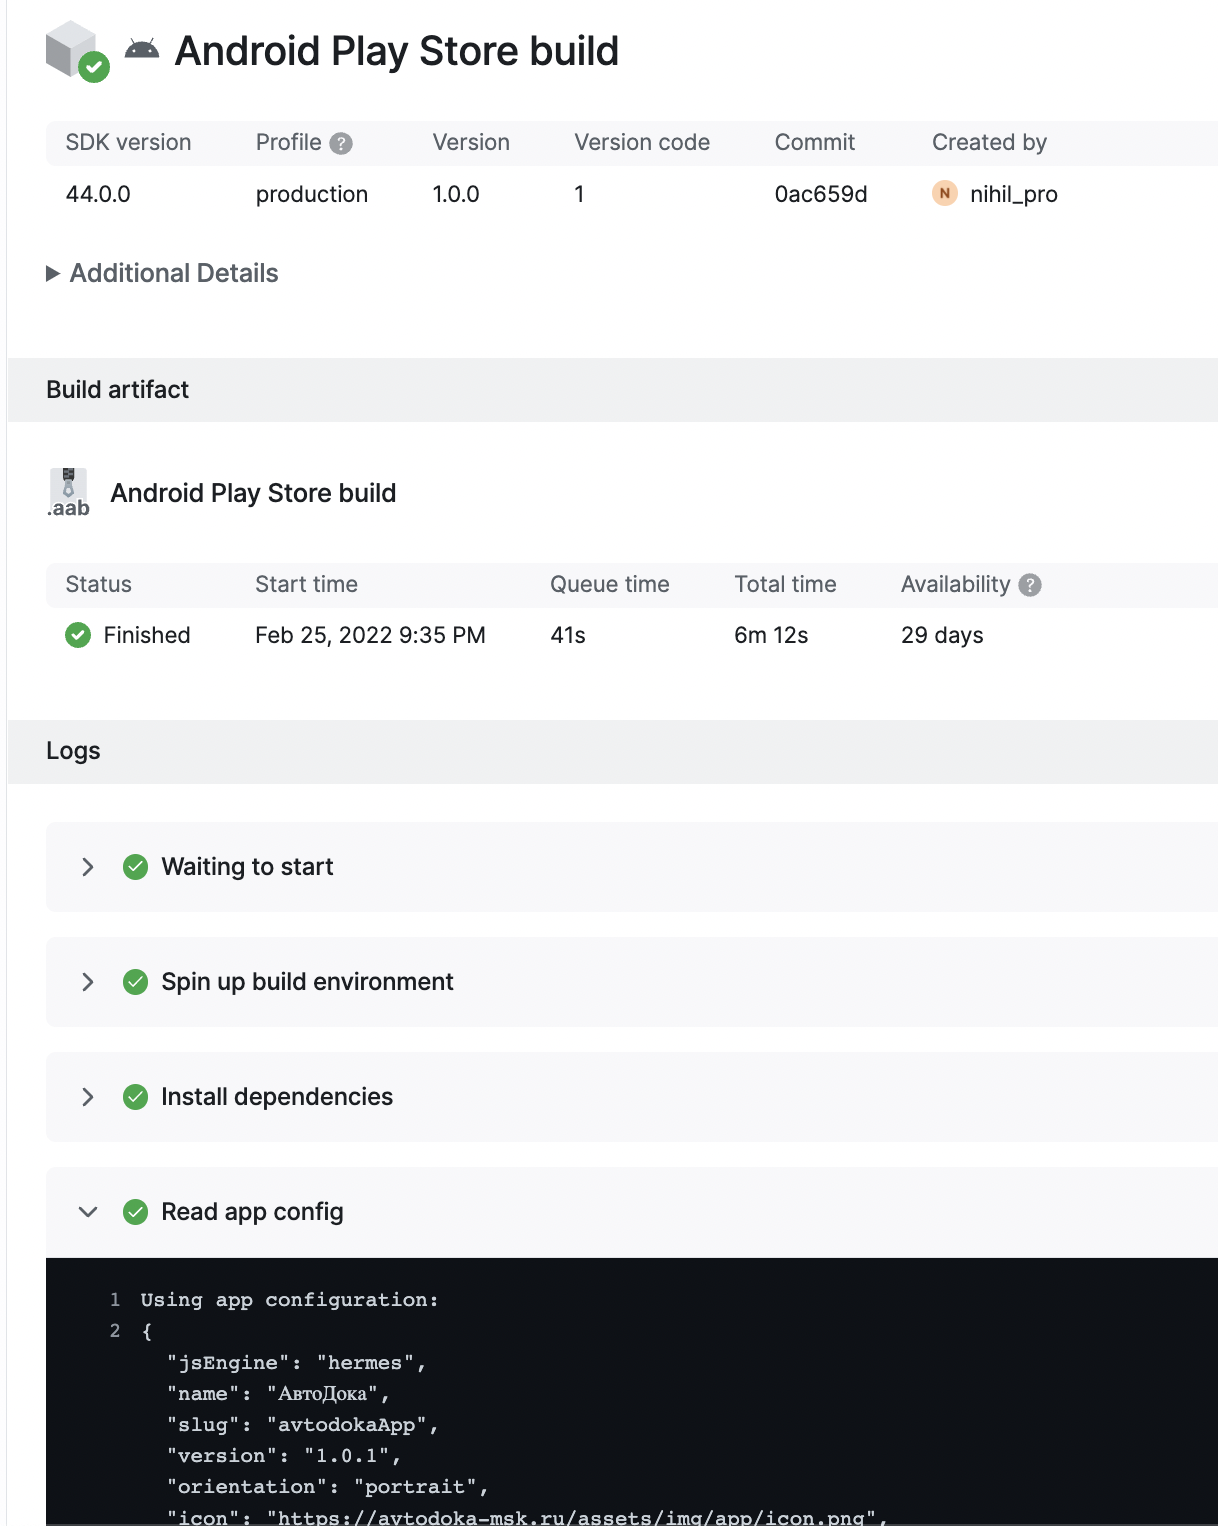Select the Start time value Feb 25, 2022

coord(371,635)
